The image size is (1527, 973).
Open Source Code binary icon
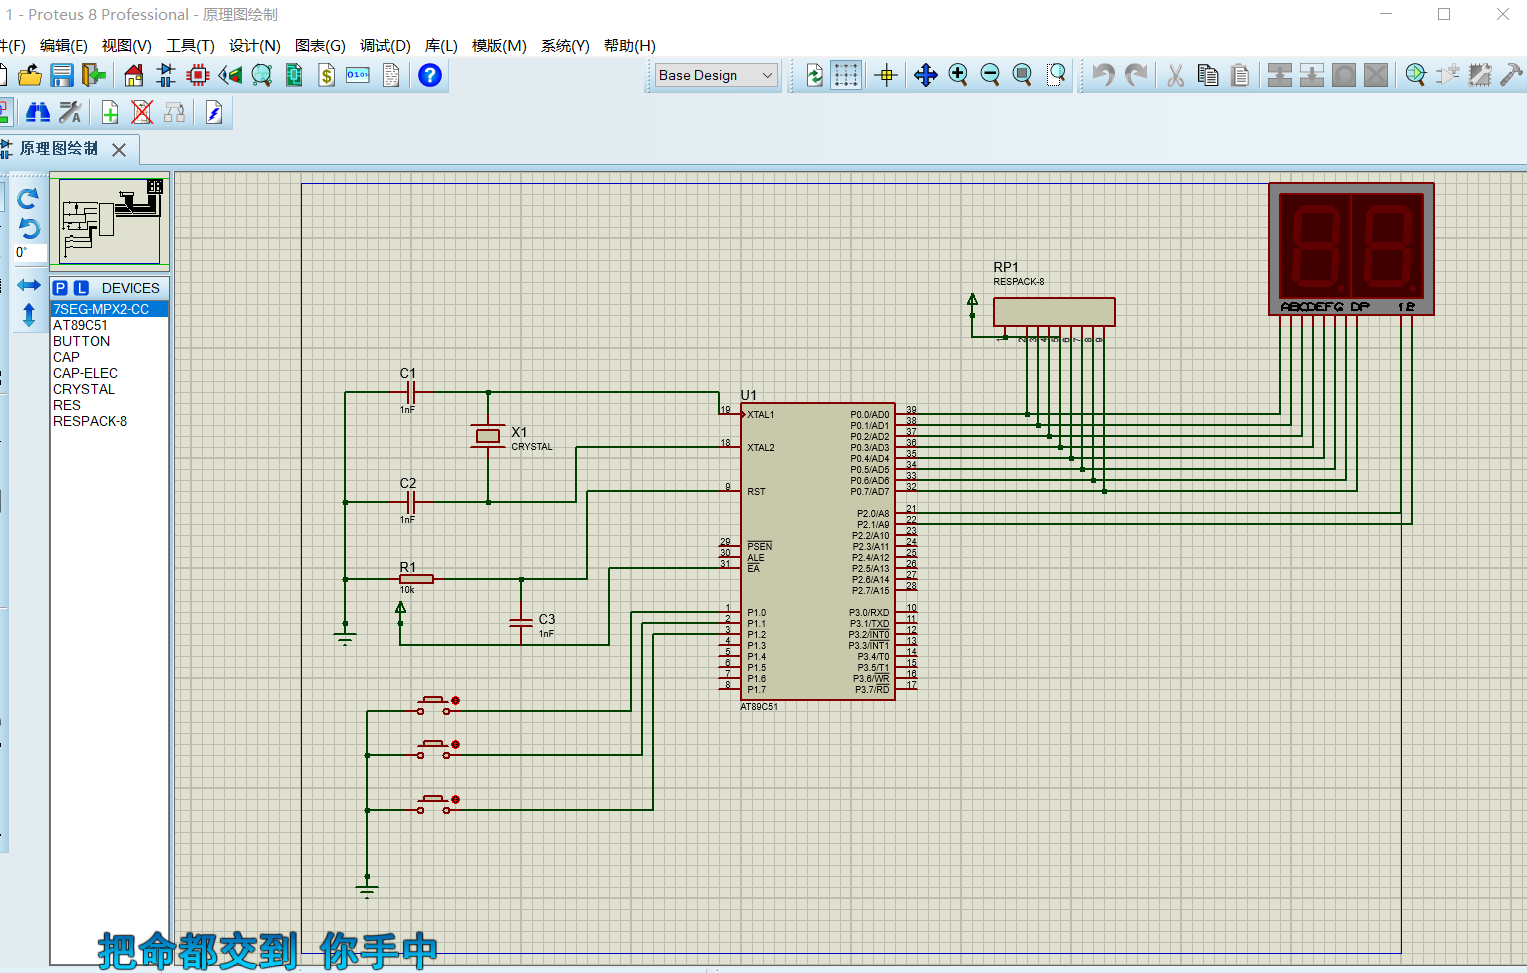coord(358,75)
